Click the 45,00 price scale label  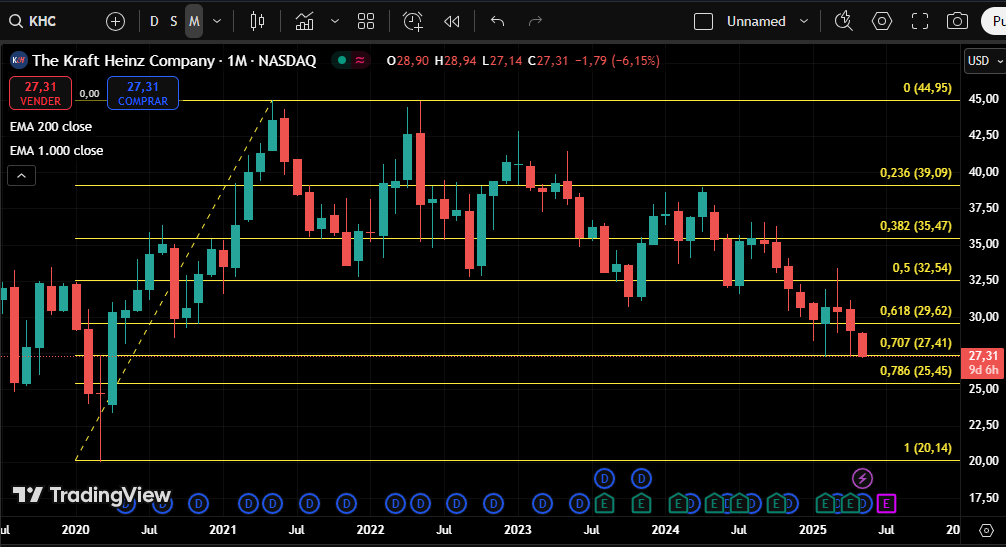pos(983,99)
